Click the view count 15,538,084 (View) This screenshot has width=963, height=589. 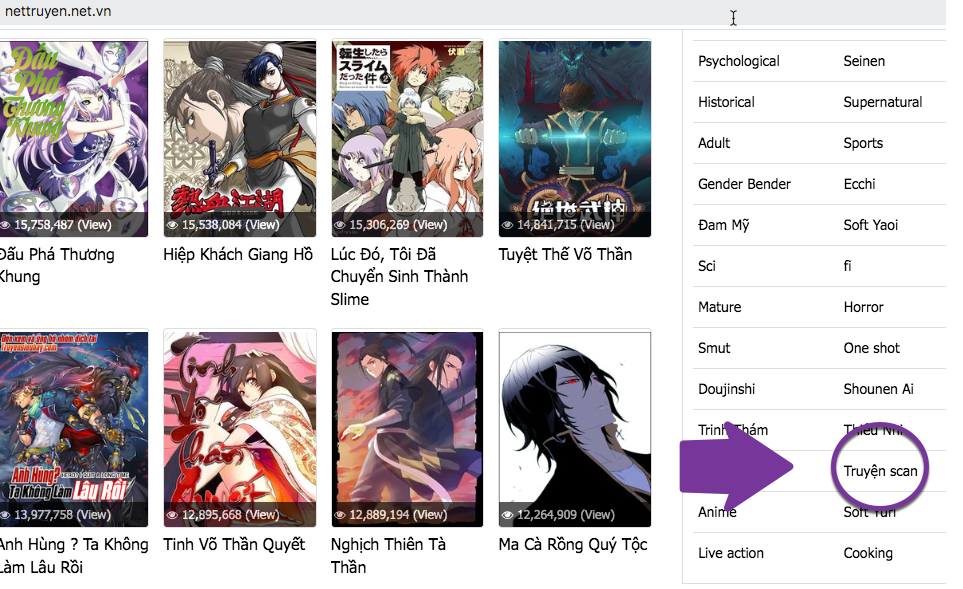(230, 225)
